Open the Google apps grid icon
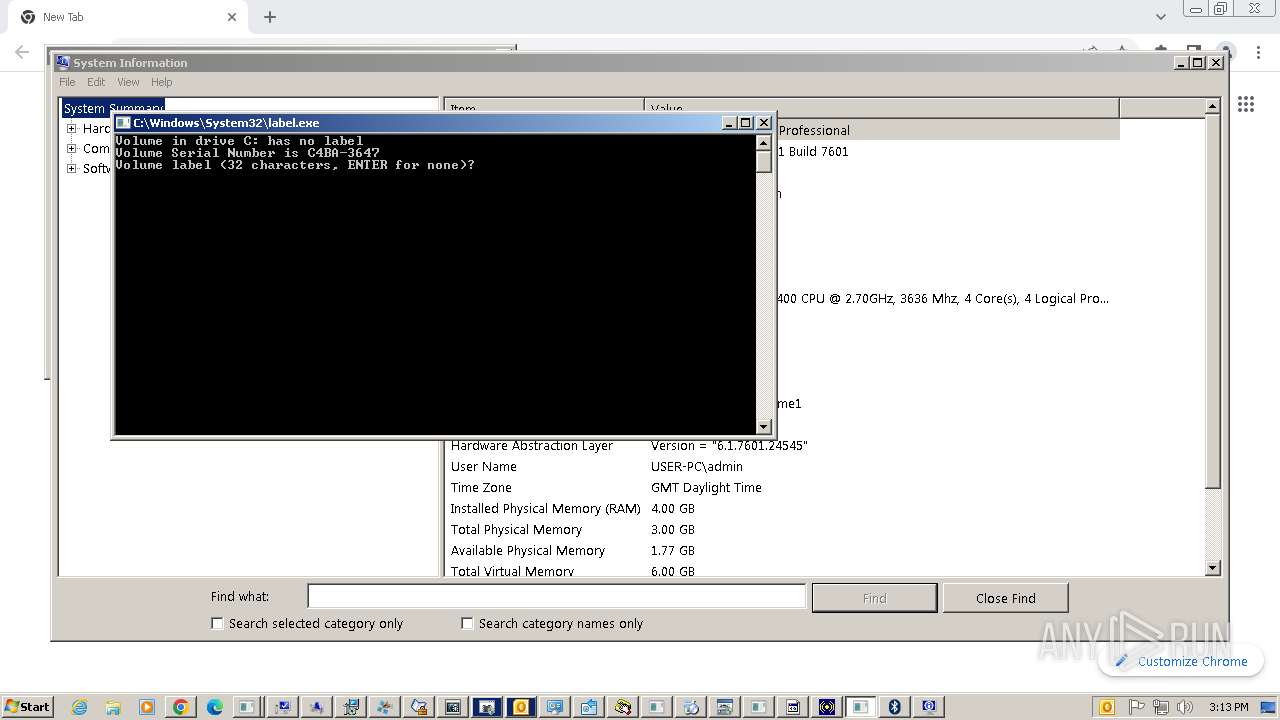The image size is (1280, 720). click(1246, 104)
